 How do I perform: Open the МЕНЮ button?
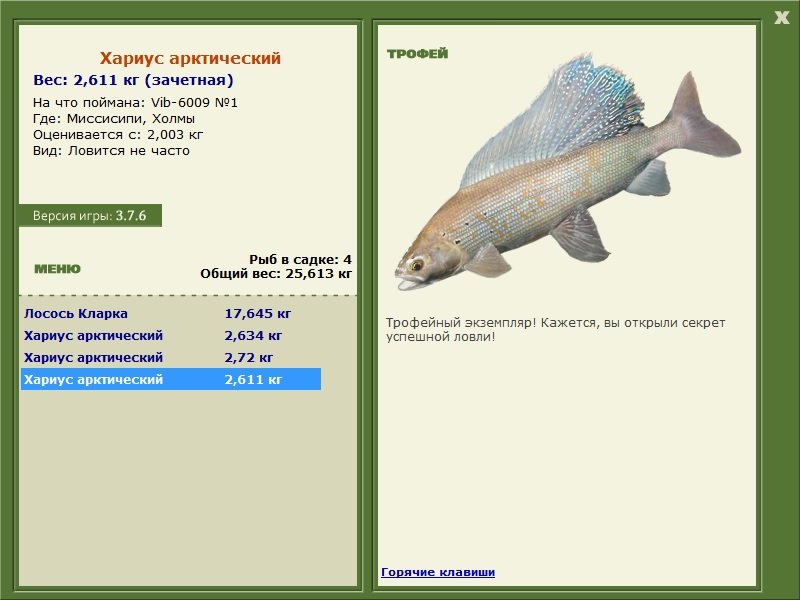(57, 269)
